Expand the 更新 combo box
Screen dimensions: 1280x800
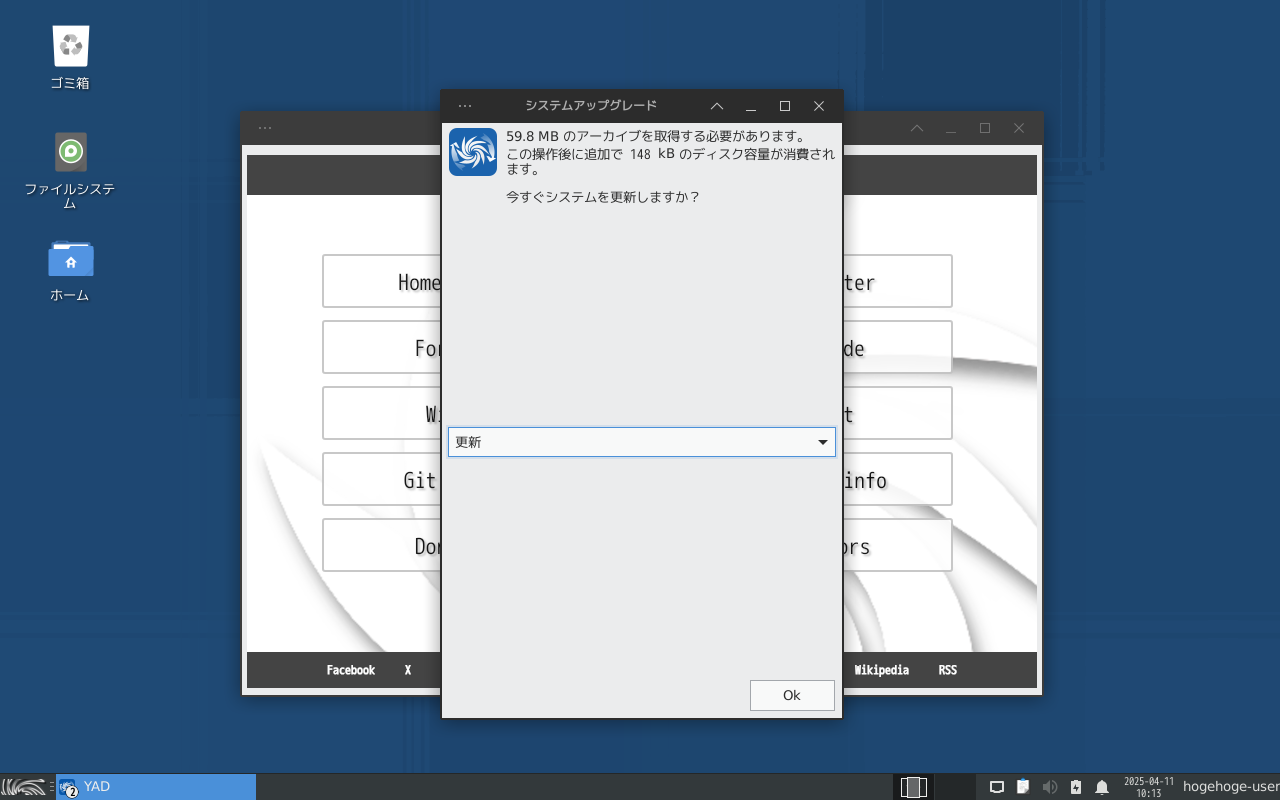point(642,442)
